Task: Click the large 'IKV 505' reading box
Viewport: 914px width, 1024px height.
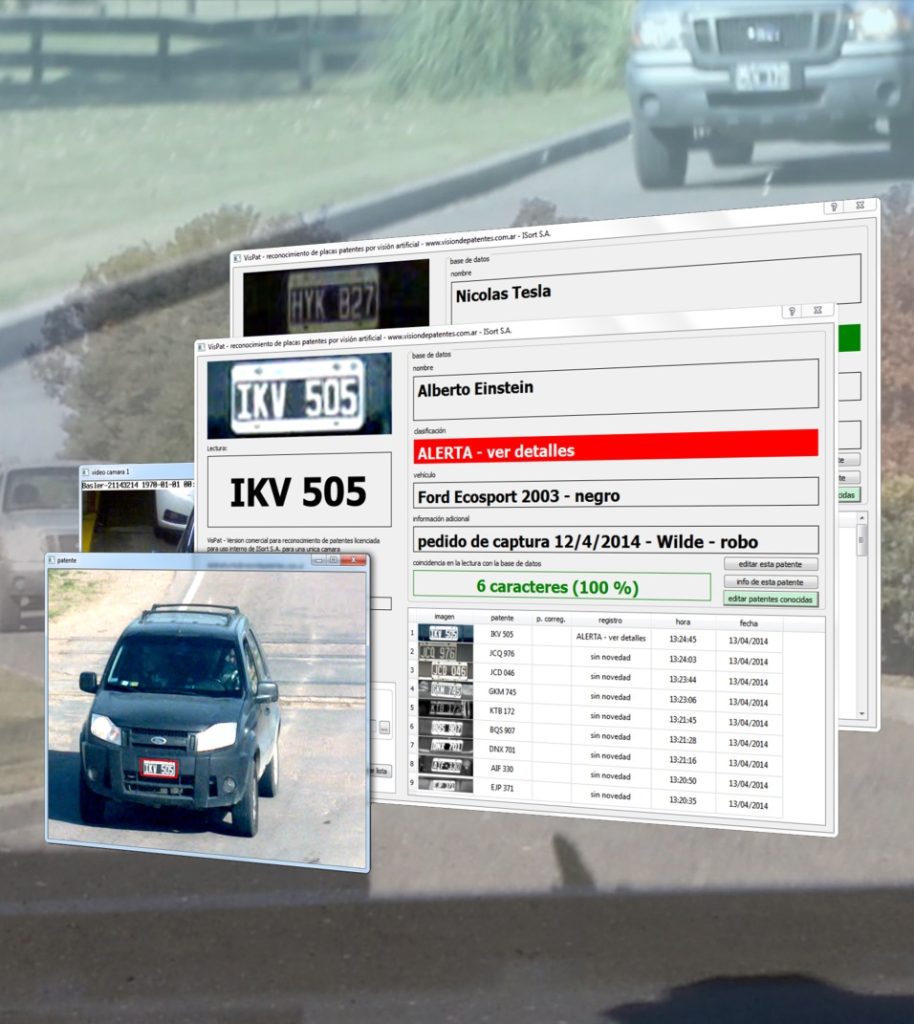Action: click(x=299, y=490)
